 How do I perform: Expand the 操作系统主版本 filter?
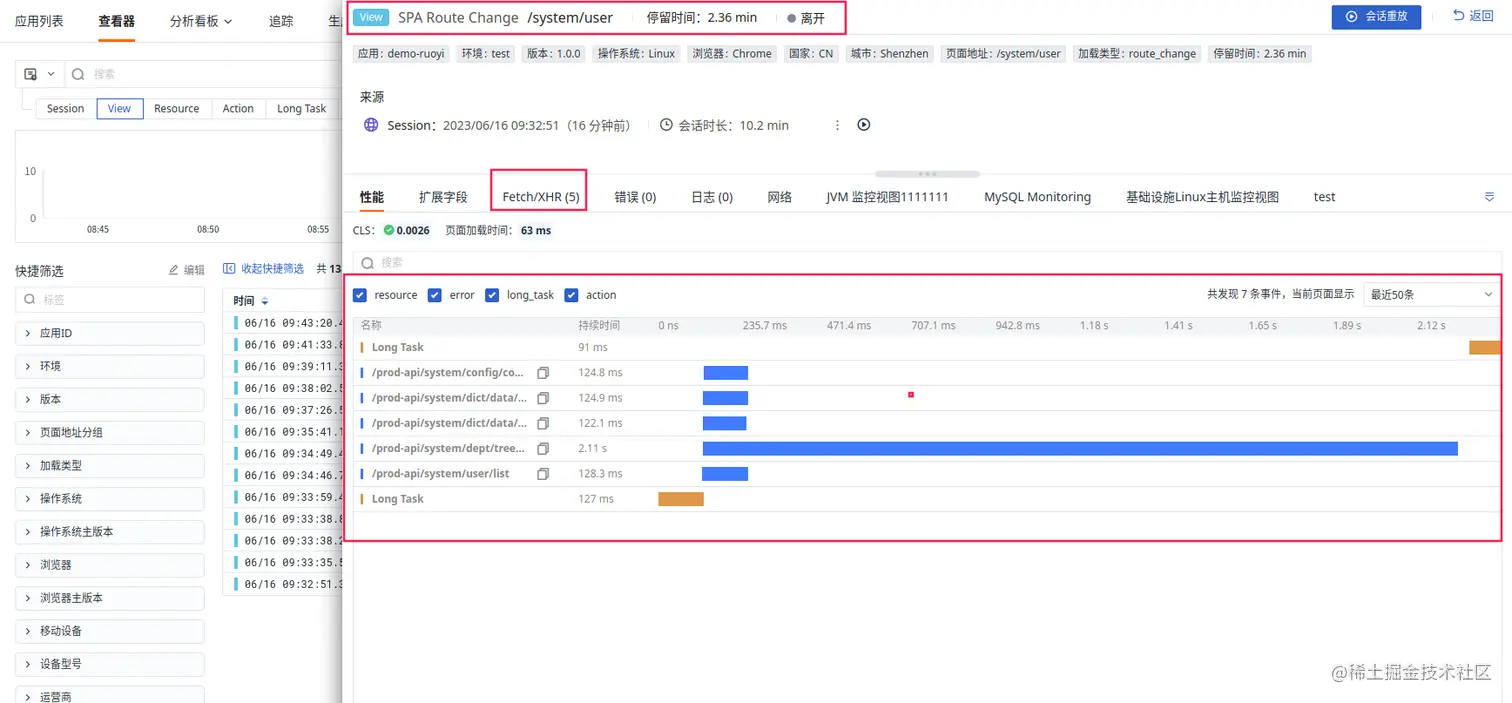coord(110,531)
